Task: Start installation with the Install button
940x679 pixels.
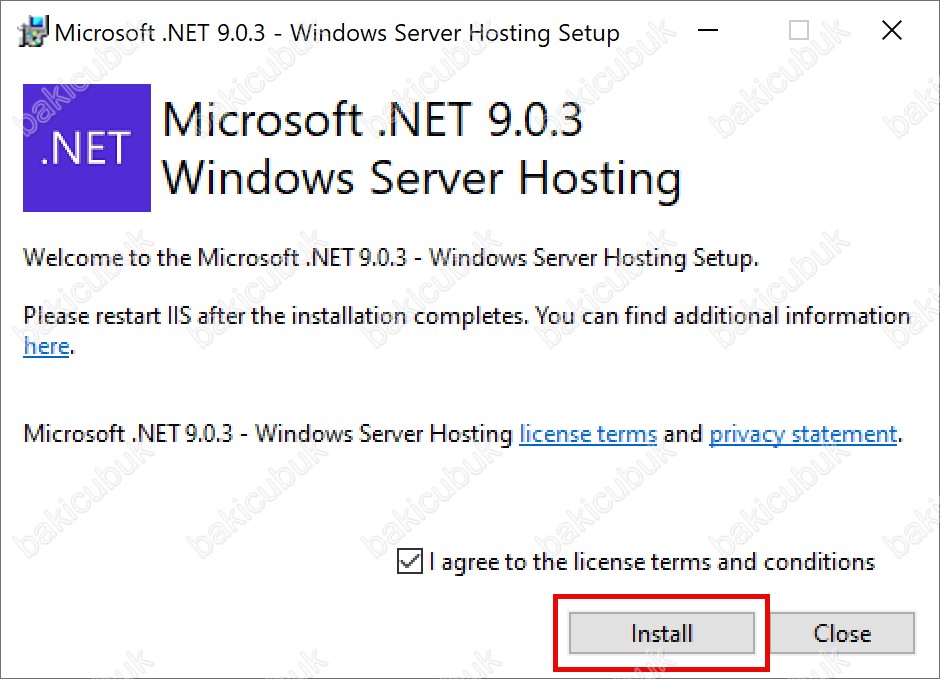Action: coord(662,633)
